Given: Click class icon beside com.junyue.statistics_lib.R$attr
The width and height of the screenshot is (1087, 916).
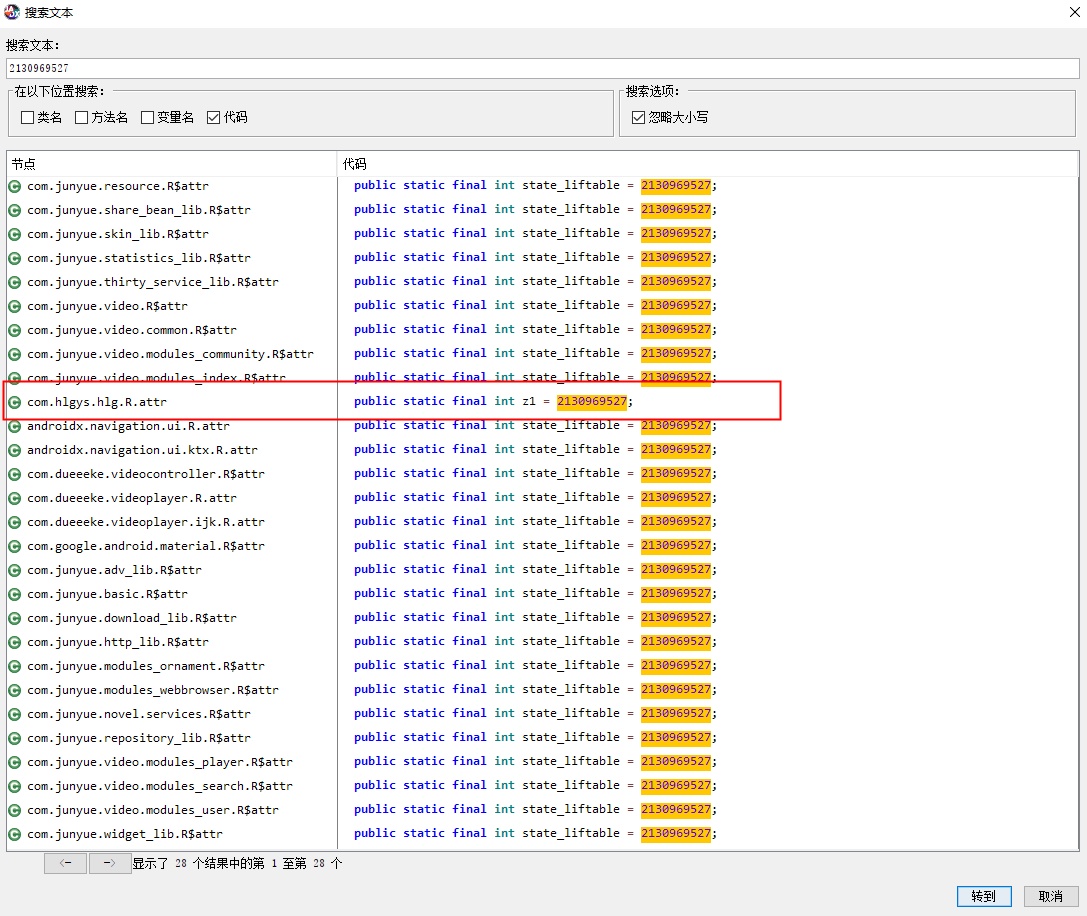Looking at the screenshot, I should point(15,258).
